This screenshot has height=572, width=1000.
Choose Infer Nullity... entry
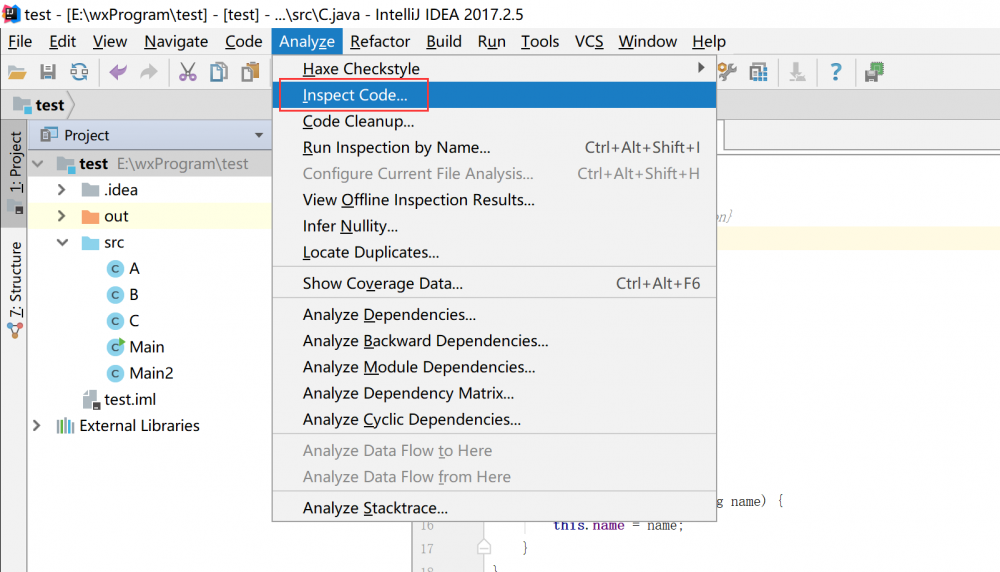[494, 226]
